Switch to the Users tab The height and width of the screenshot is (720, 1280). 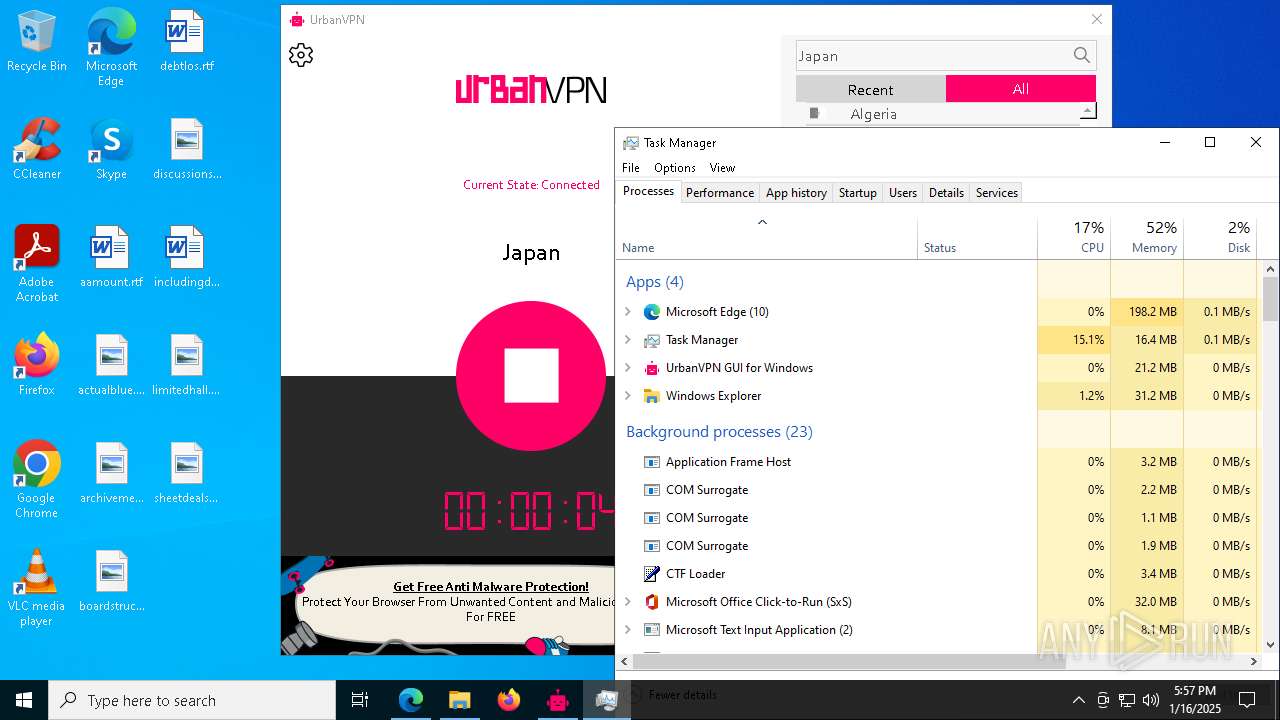click(903, 193)
